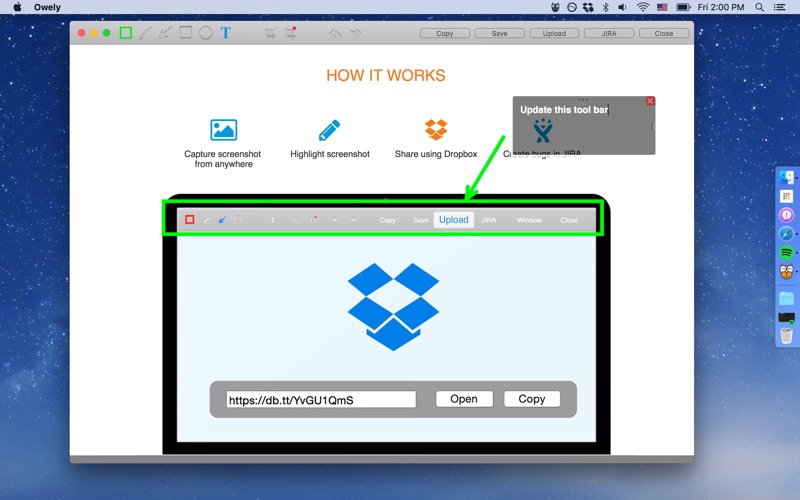The height and width of the screenshot is (500, 800).
Task: Click the minimized dark window thumbnail in Dock
Action: (x=786, y=317)
